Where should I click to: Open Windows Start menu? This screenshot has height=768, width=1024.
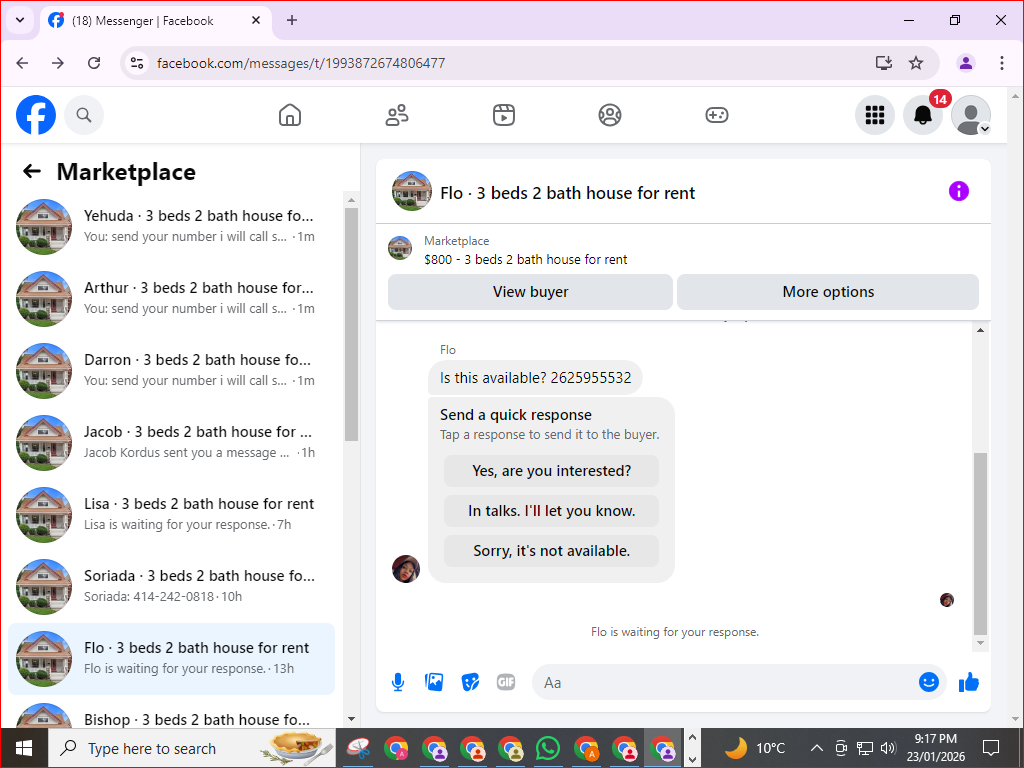click(24, 748)
